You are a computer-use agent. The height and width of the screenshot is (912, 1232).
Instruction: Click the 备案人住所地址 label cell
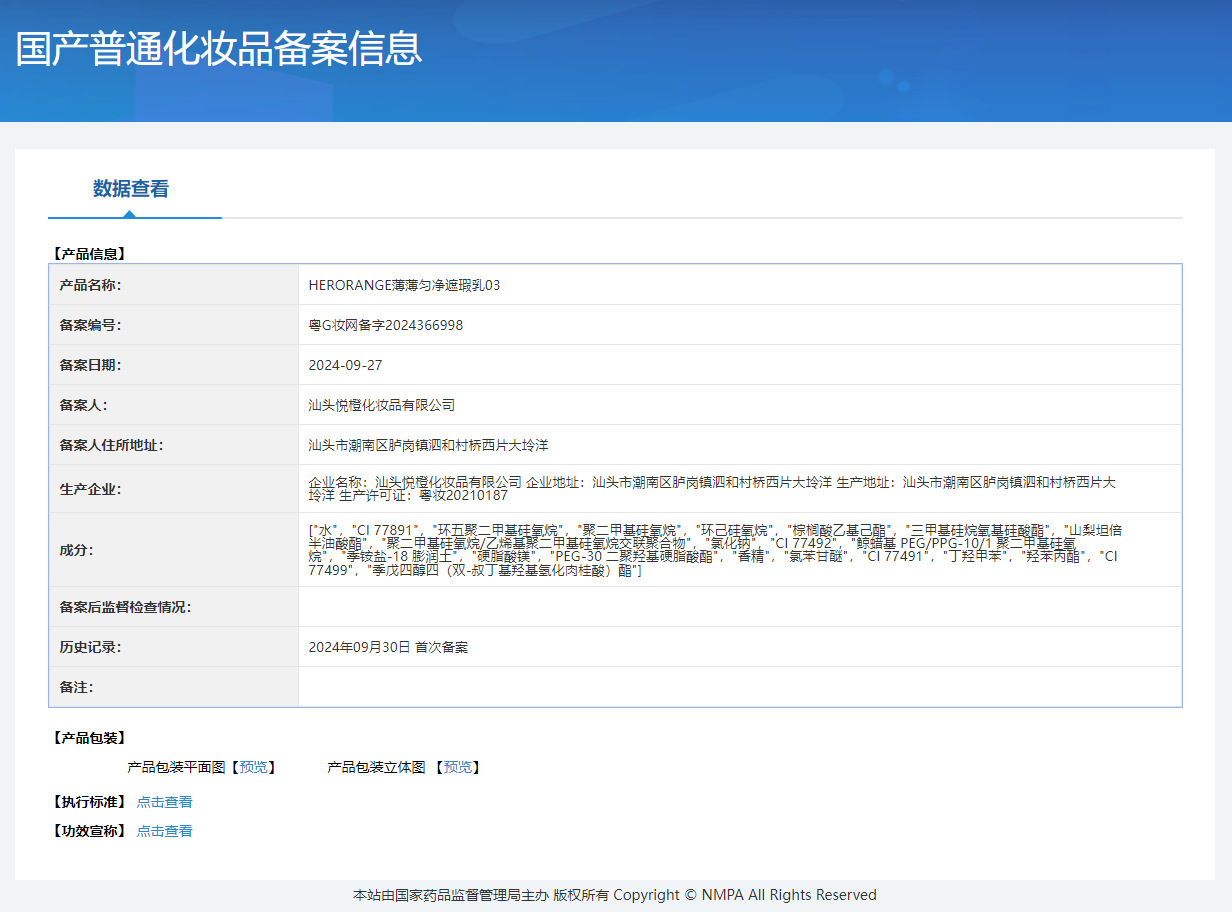click(x=174, y=445)
